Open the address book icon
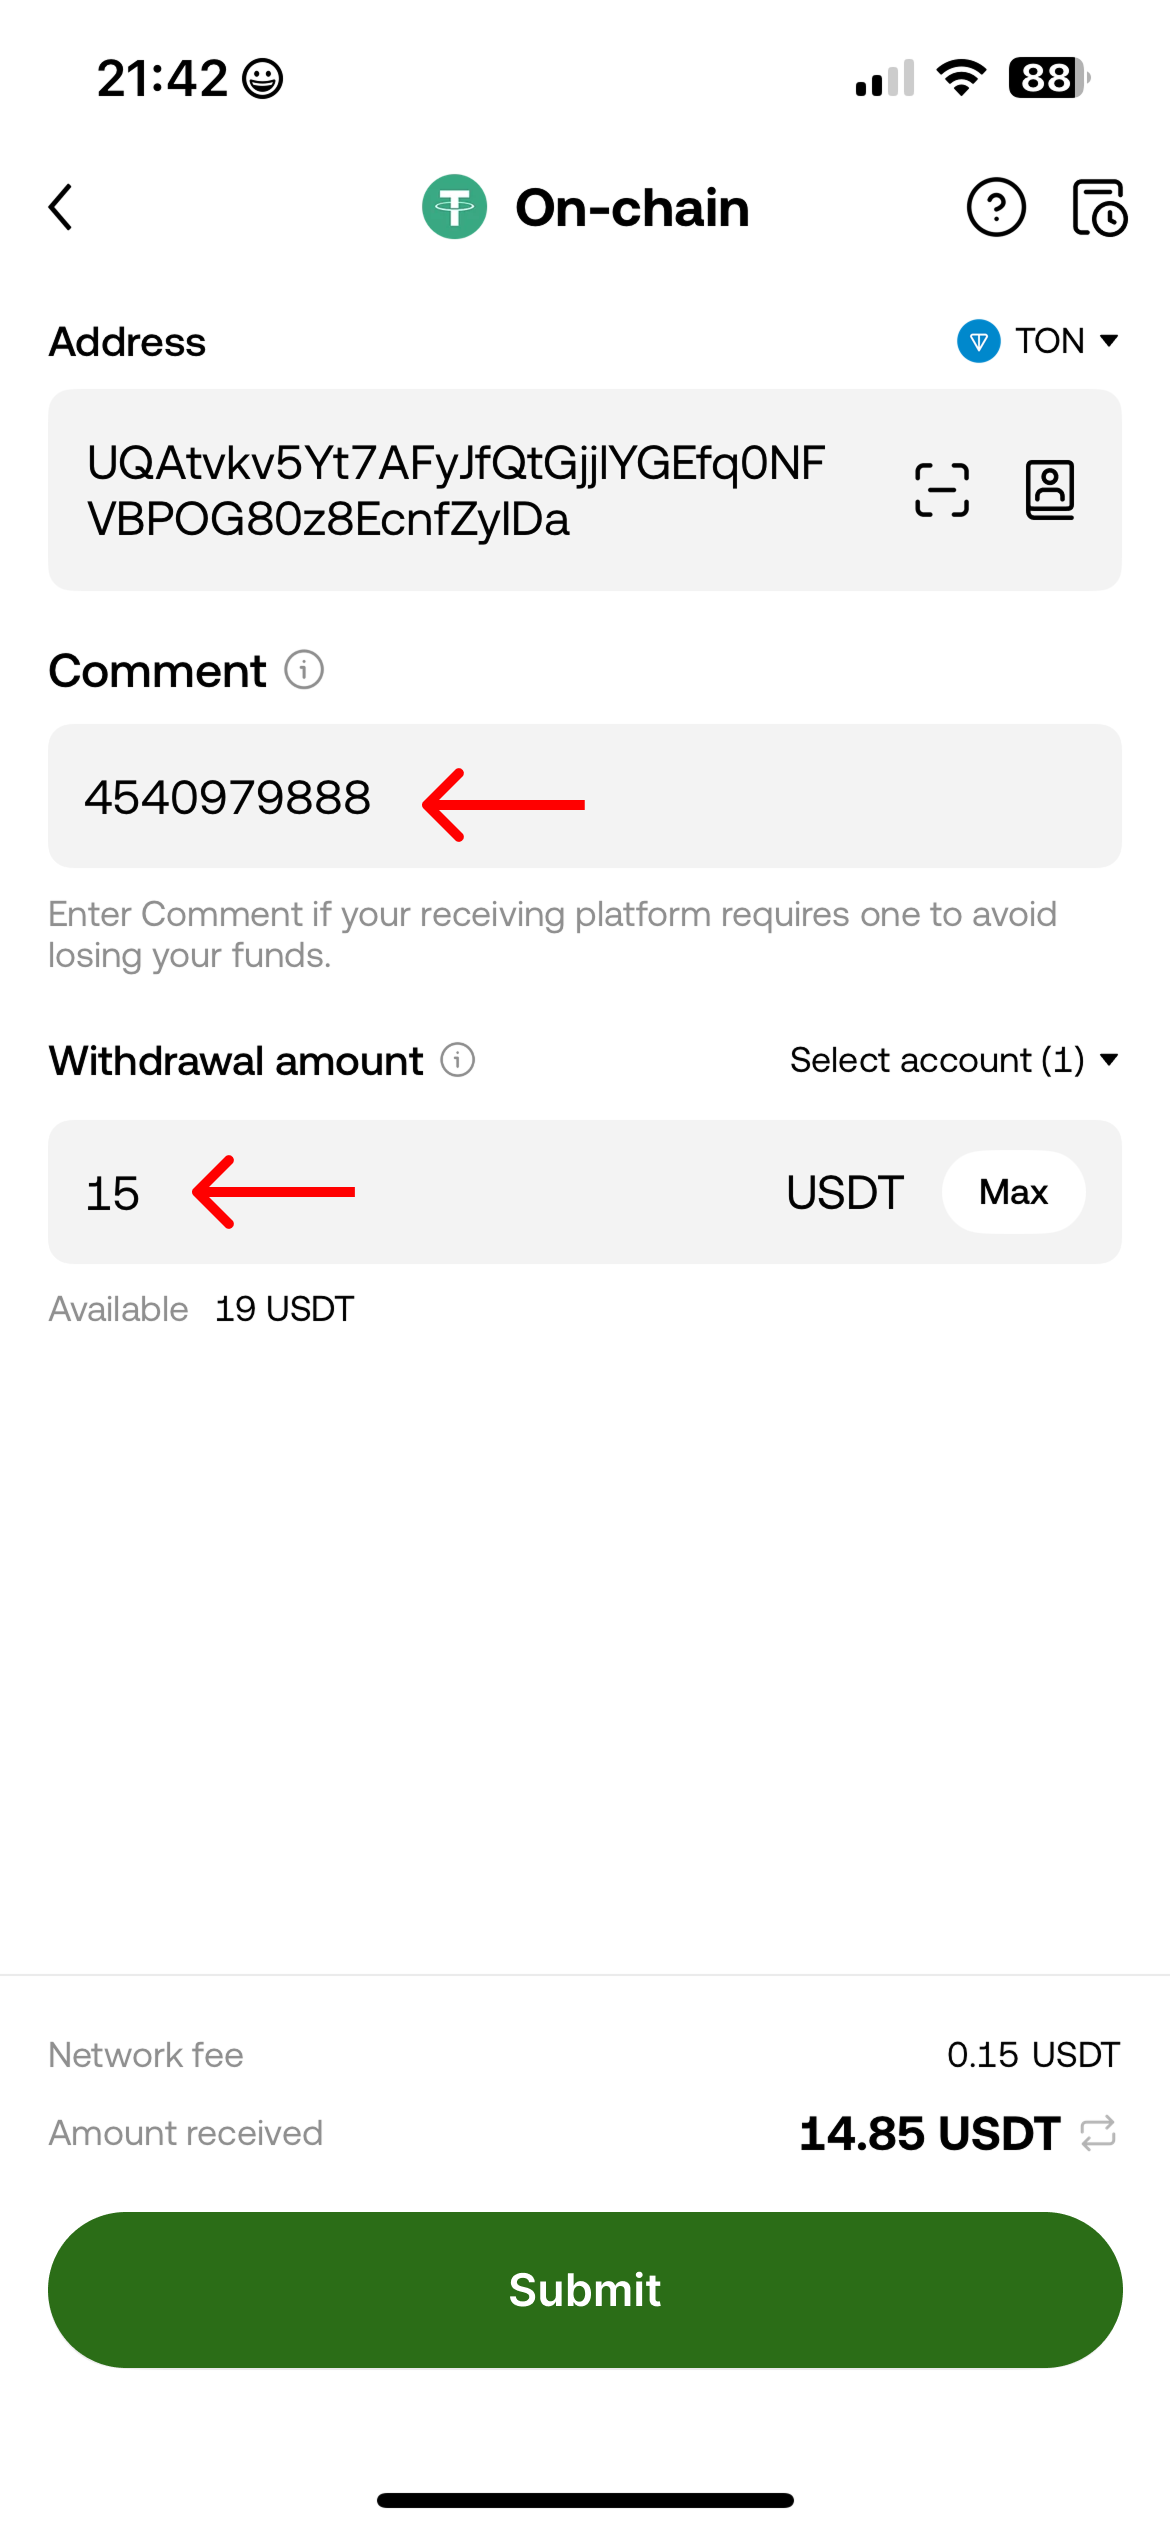Screen dimensions: 1170x2532 tap(1050, 490)
